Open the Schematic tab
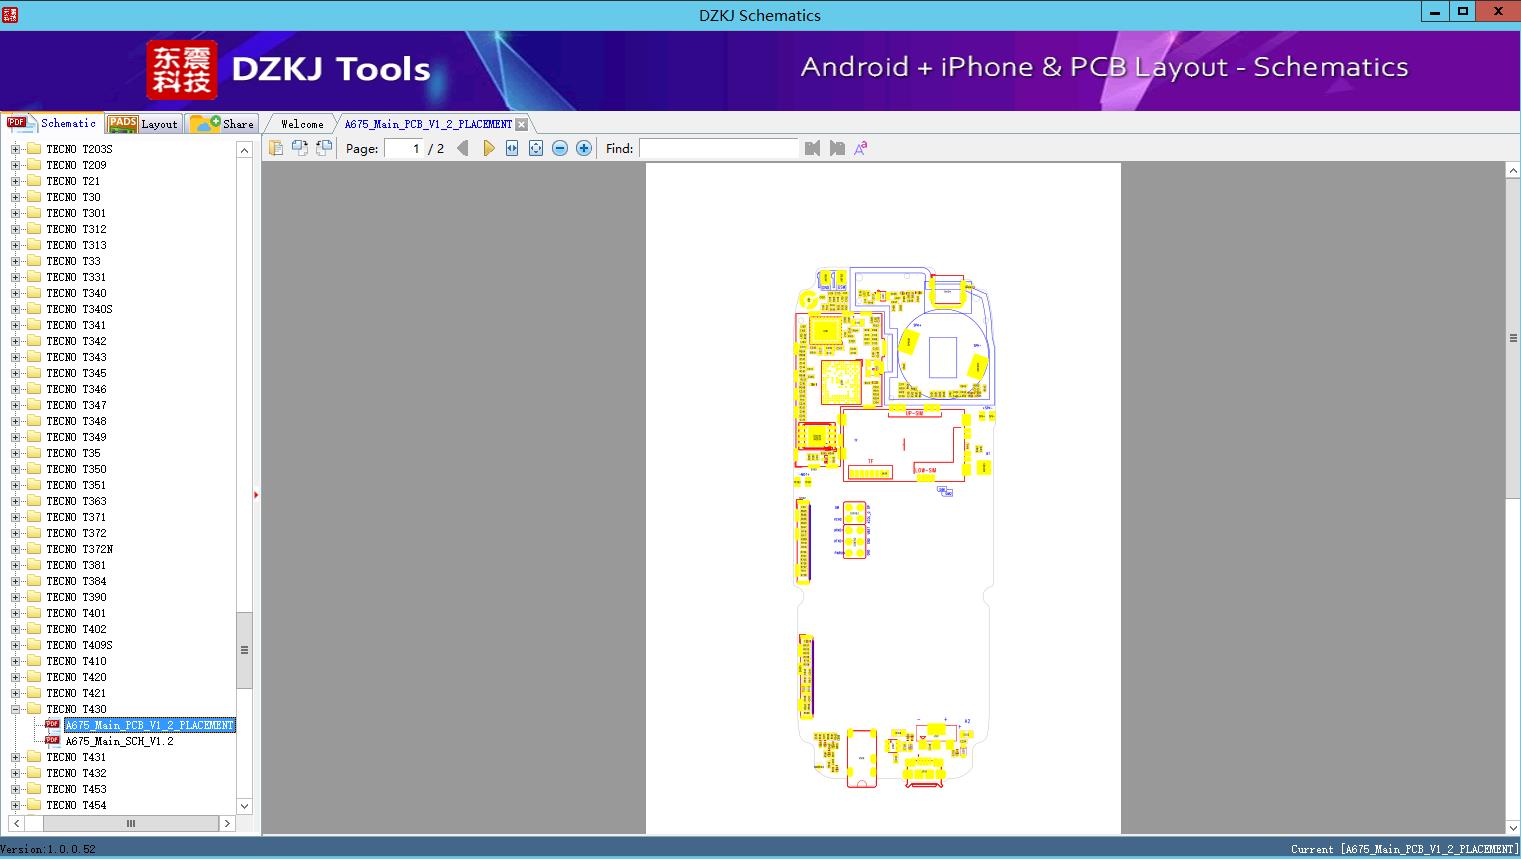The height and width of the screenshot is (859, 1521). tap(53, 123)
